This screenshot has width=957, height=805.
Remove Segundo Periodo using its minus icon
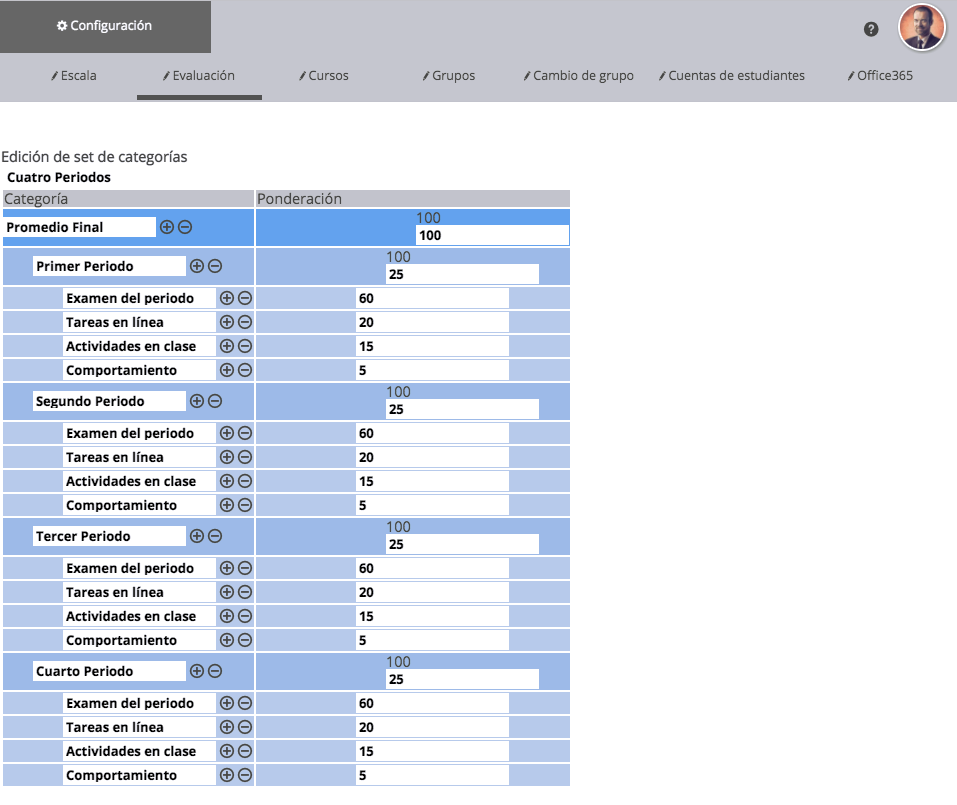coord(215,401)
